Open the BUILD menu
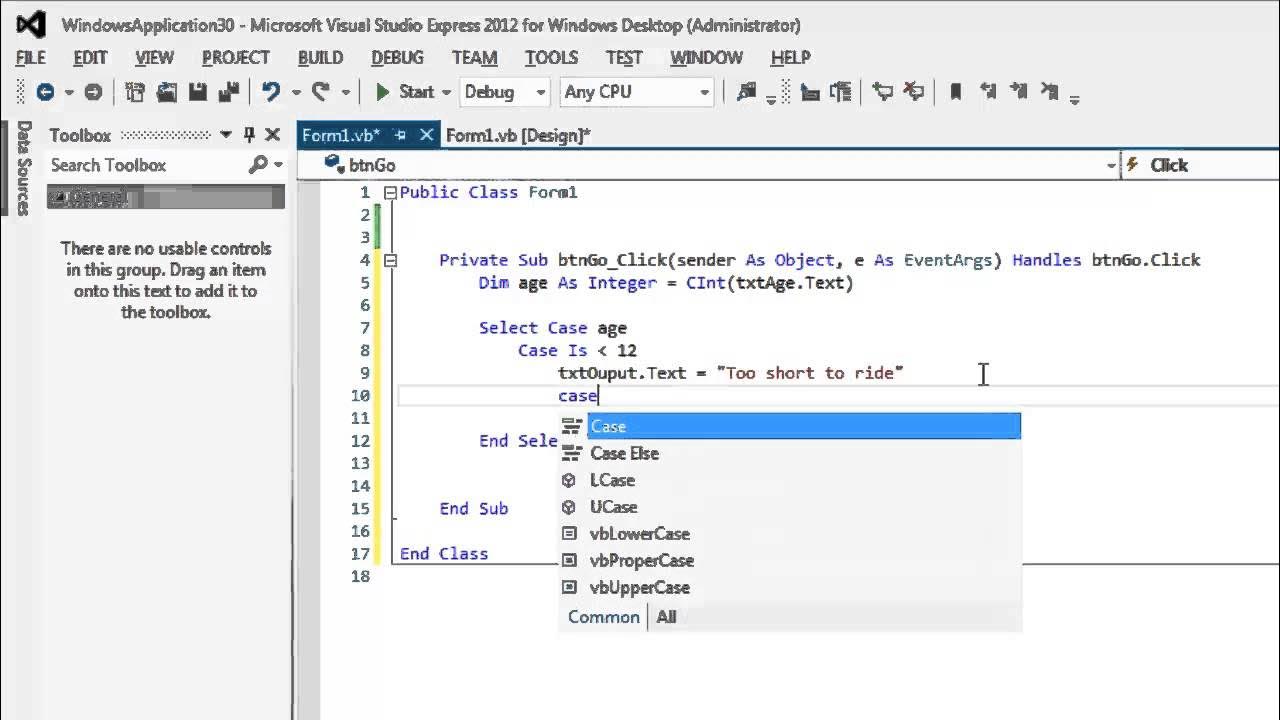The width and height of the screenshot is (1280, 720). click(x=320, y=57)
